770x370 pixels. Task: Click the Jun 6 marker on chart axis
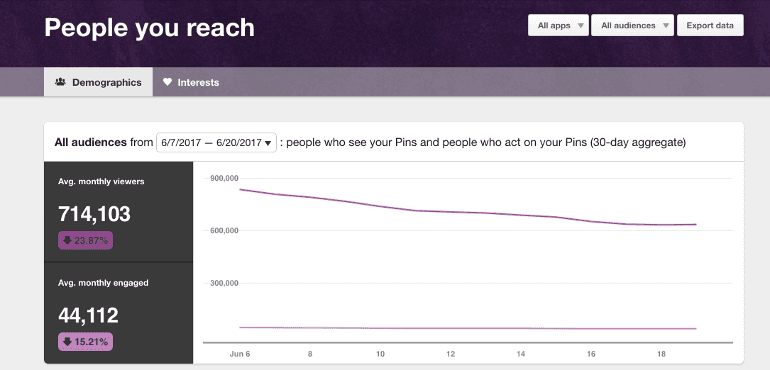[x=240, y=353]
